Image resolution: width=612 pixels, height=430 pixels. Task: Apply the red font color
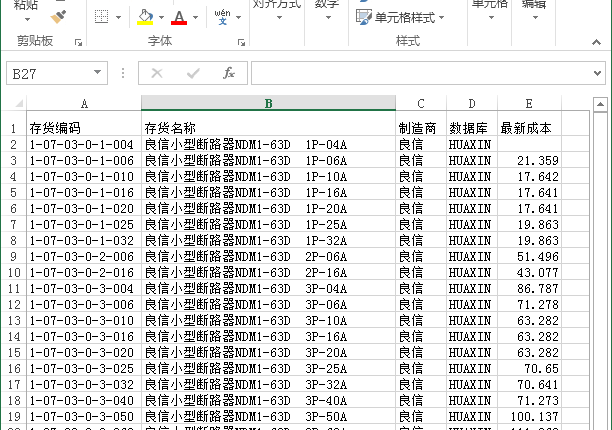tap(179, 17)
